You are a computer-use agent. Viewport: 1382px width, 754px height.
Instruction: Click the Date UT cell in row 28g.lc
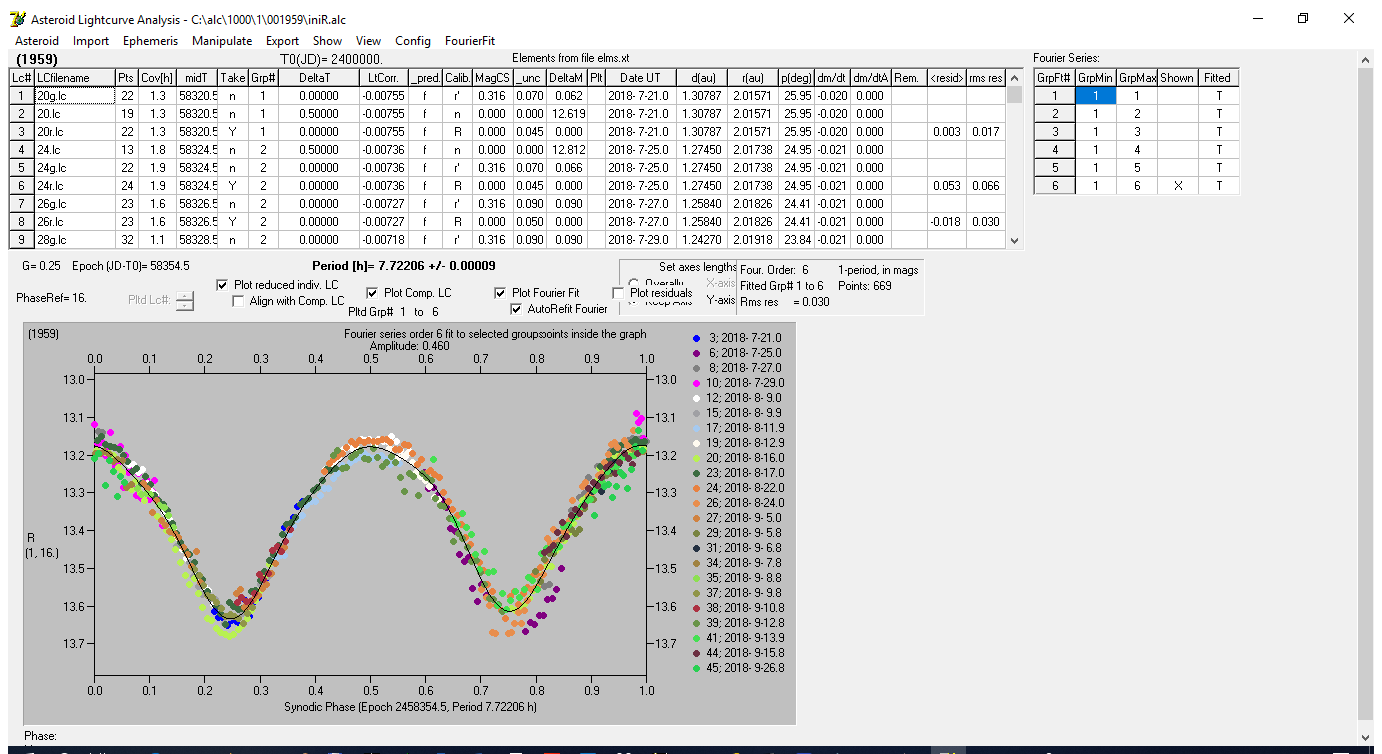[x=640, y=240]
